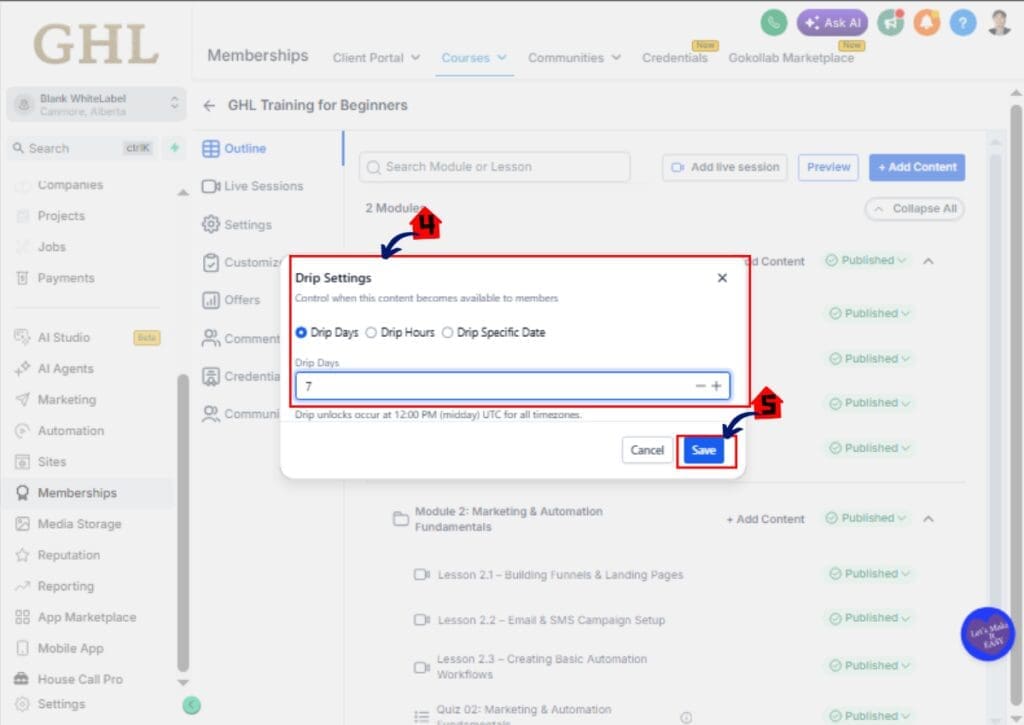Open the Courses dropdown

click(473, 58)
